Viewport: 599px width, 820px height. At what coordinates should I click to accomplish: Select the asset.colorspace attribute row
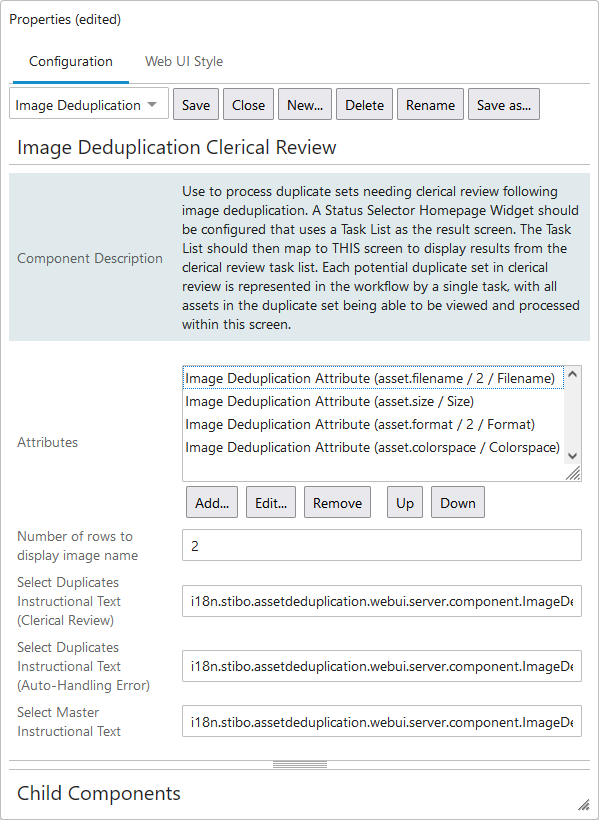click(x=373, y=447)
